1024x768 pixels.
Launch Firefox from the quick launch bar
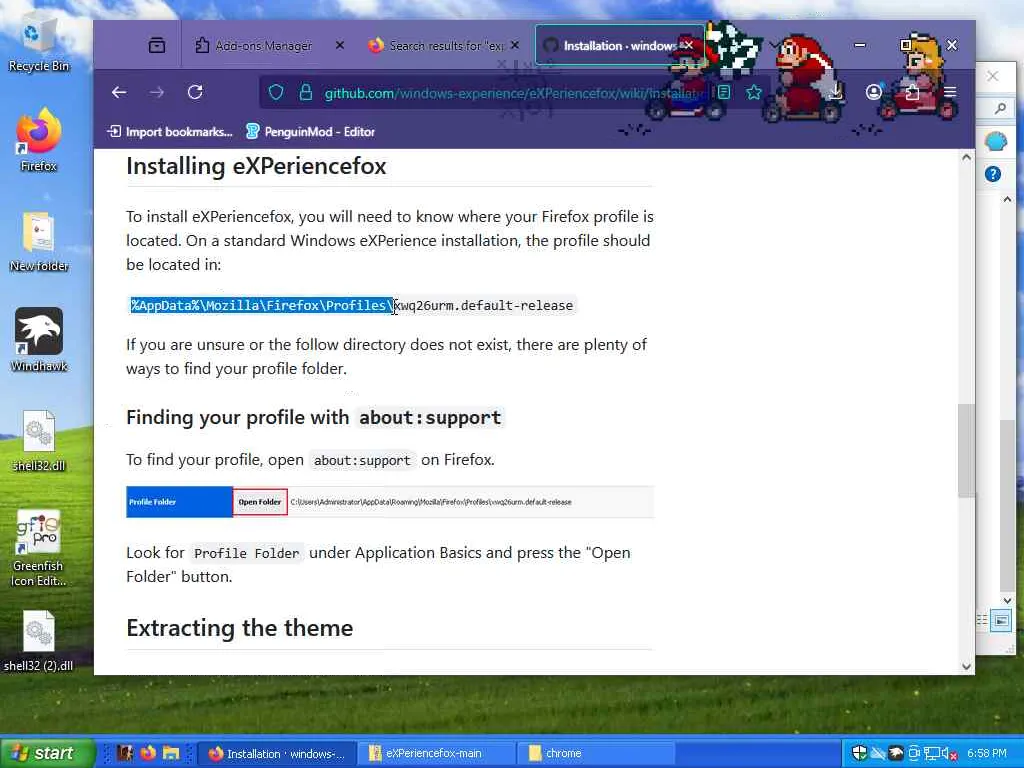[x=148, y=753]
